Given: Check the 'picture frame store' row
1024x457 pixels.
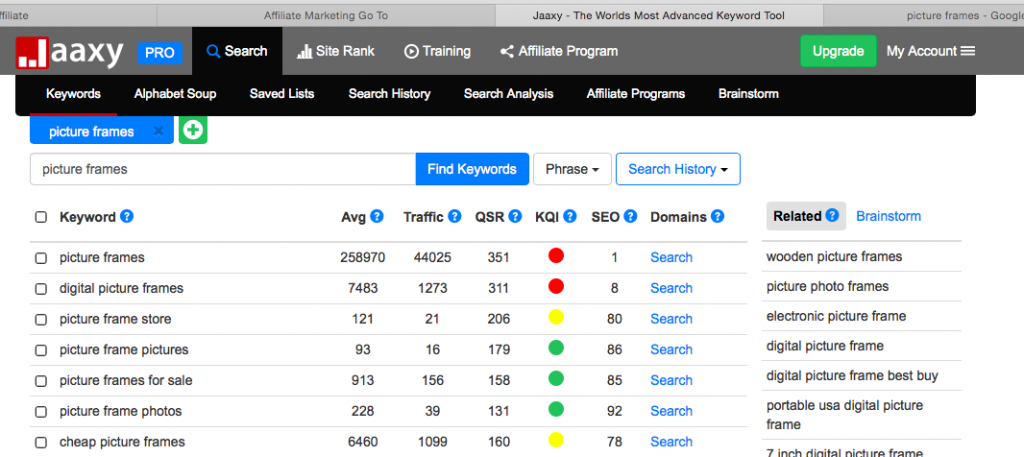Looking at the screenshot, I should point(40,319).
